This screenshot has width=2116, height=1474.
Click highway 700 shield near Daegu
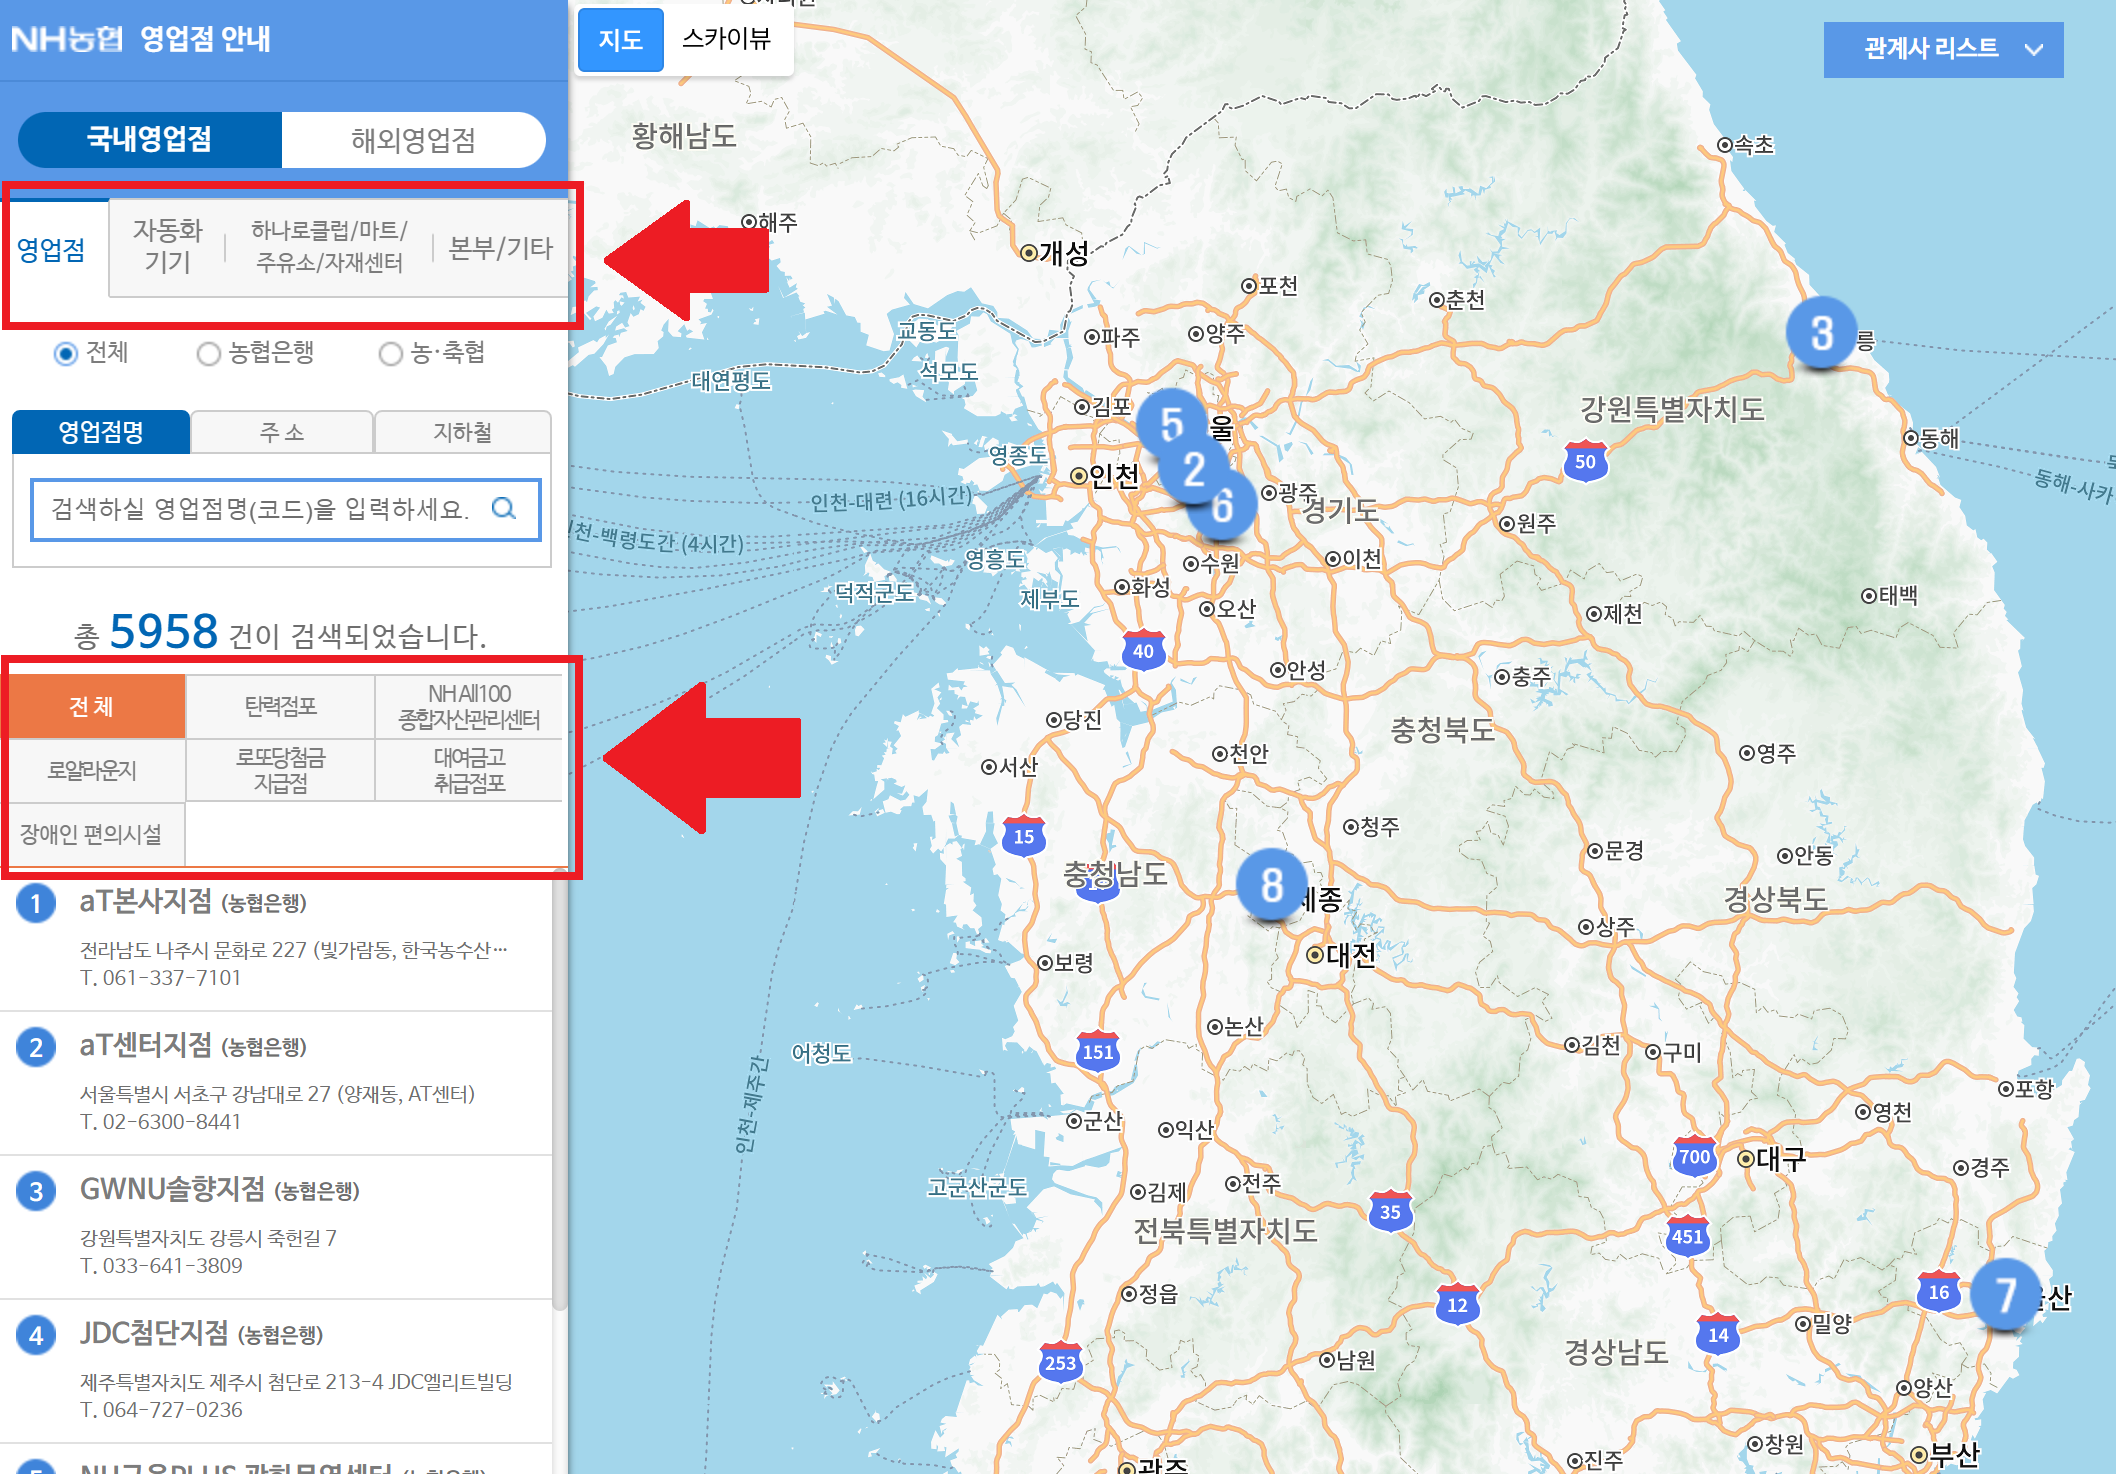(x=1694, y=1156)
